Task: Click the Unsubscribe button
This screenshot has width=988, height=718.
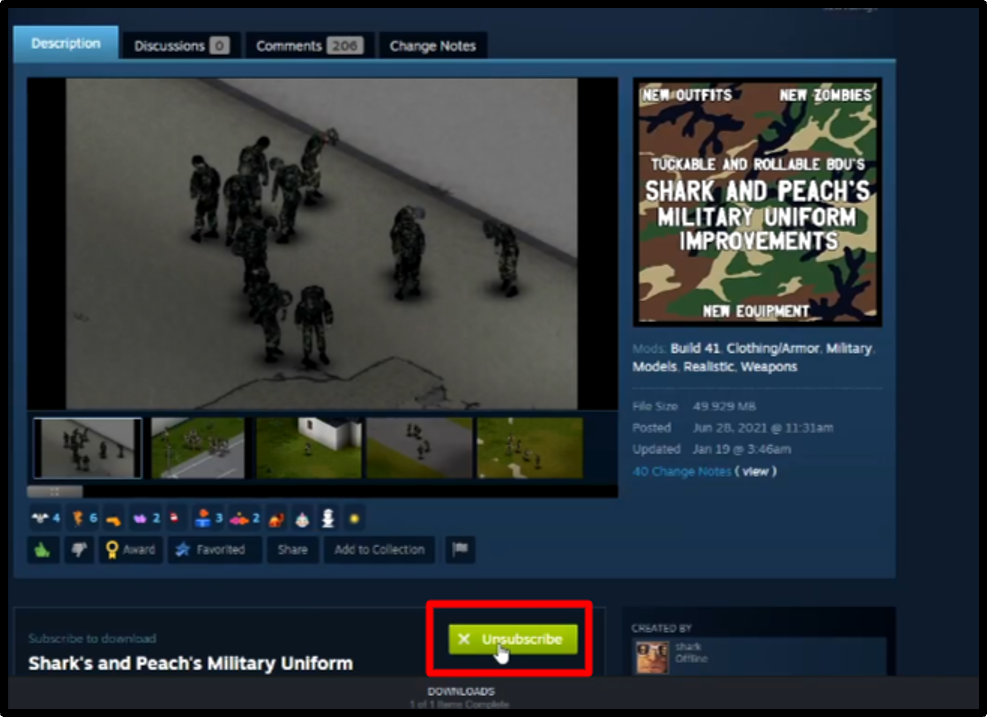Action: coord(513,639)
